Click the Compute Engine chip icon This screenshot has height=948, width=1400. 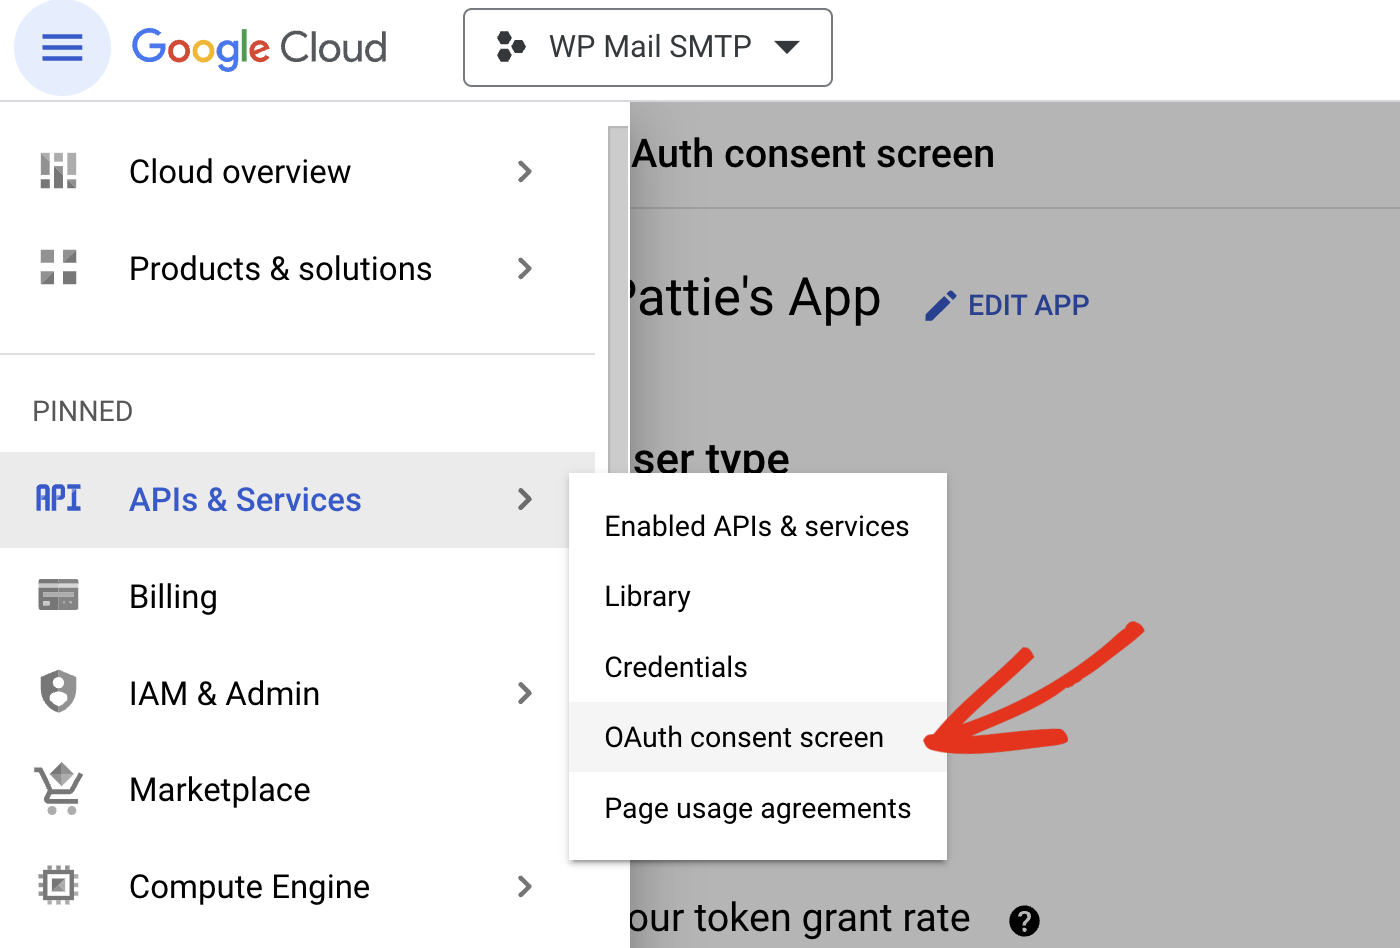(x=58, y=885)
